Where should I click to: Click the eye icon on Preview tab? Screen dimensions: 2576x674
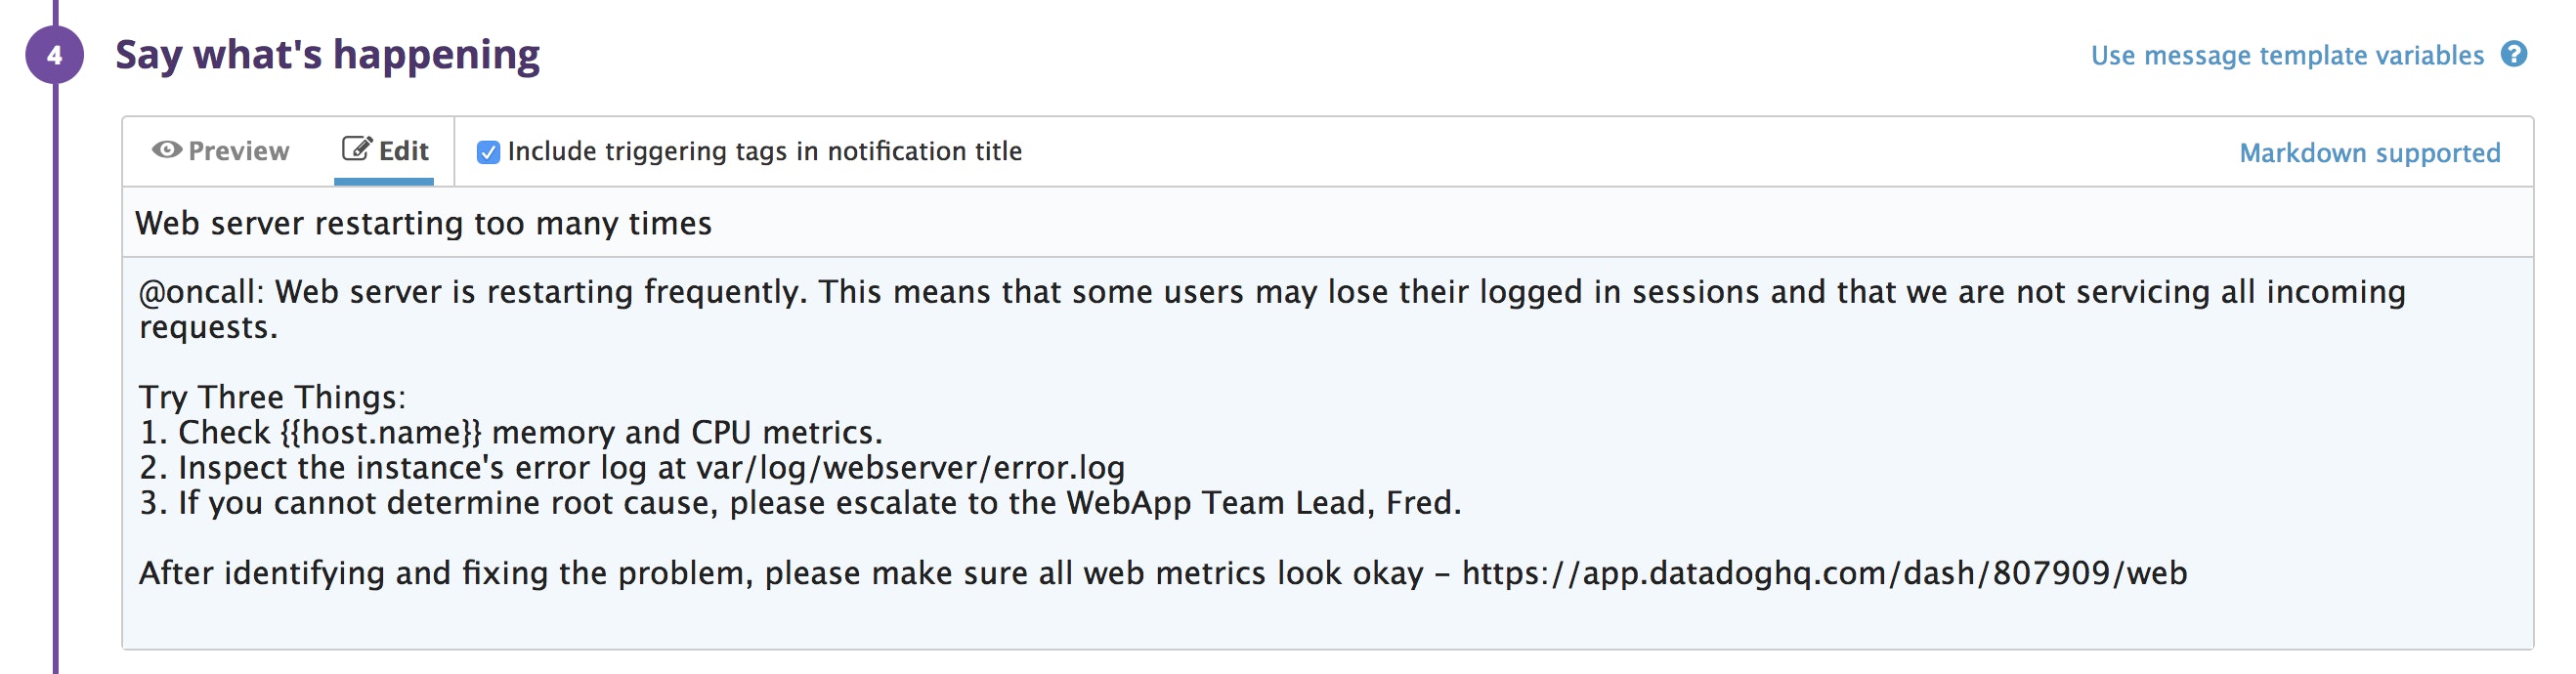[x=167, y=150]
